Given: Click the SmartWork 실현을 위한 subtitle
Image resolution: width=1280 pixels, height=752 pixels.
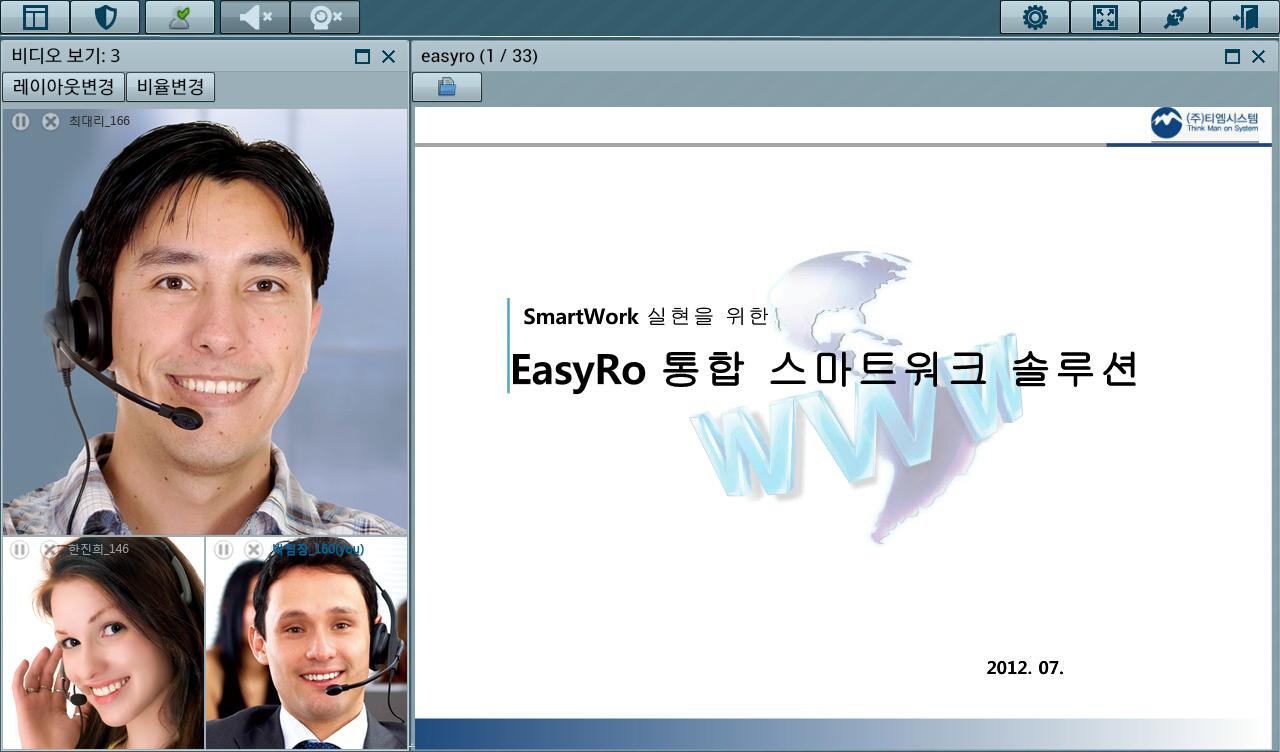Looking at the screenshot, I should [x=645, y=317].
